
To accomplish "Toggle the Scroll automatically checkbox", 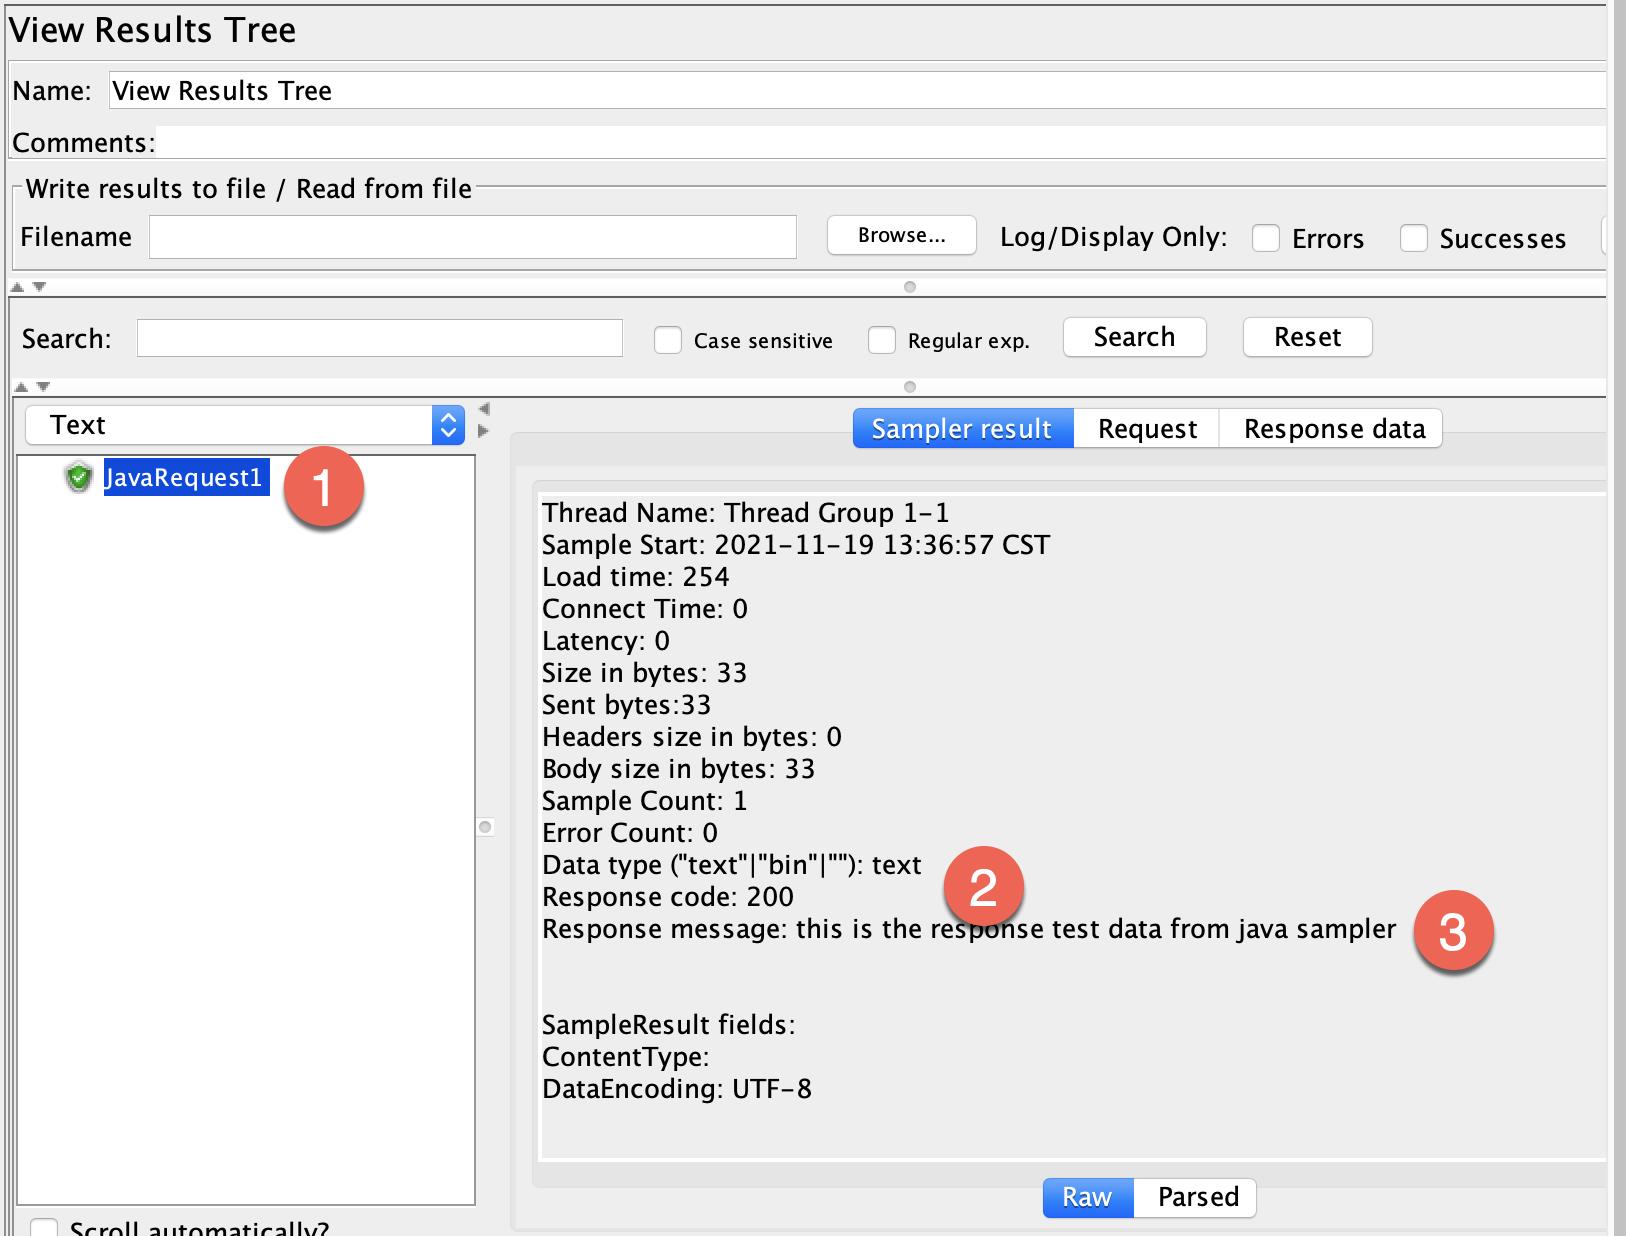I will pos(43,1228).
